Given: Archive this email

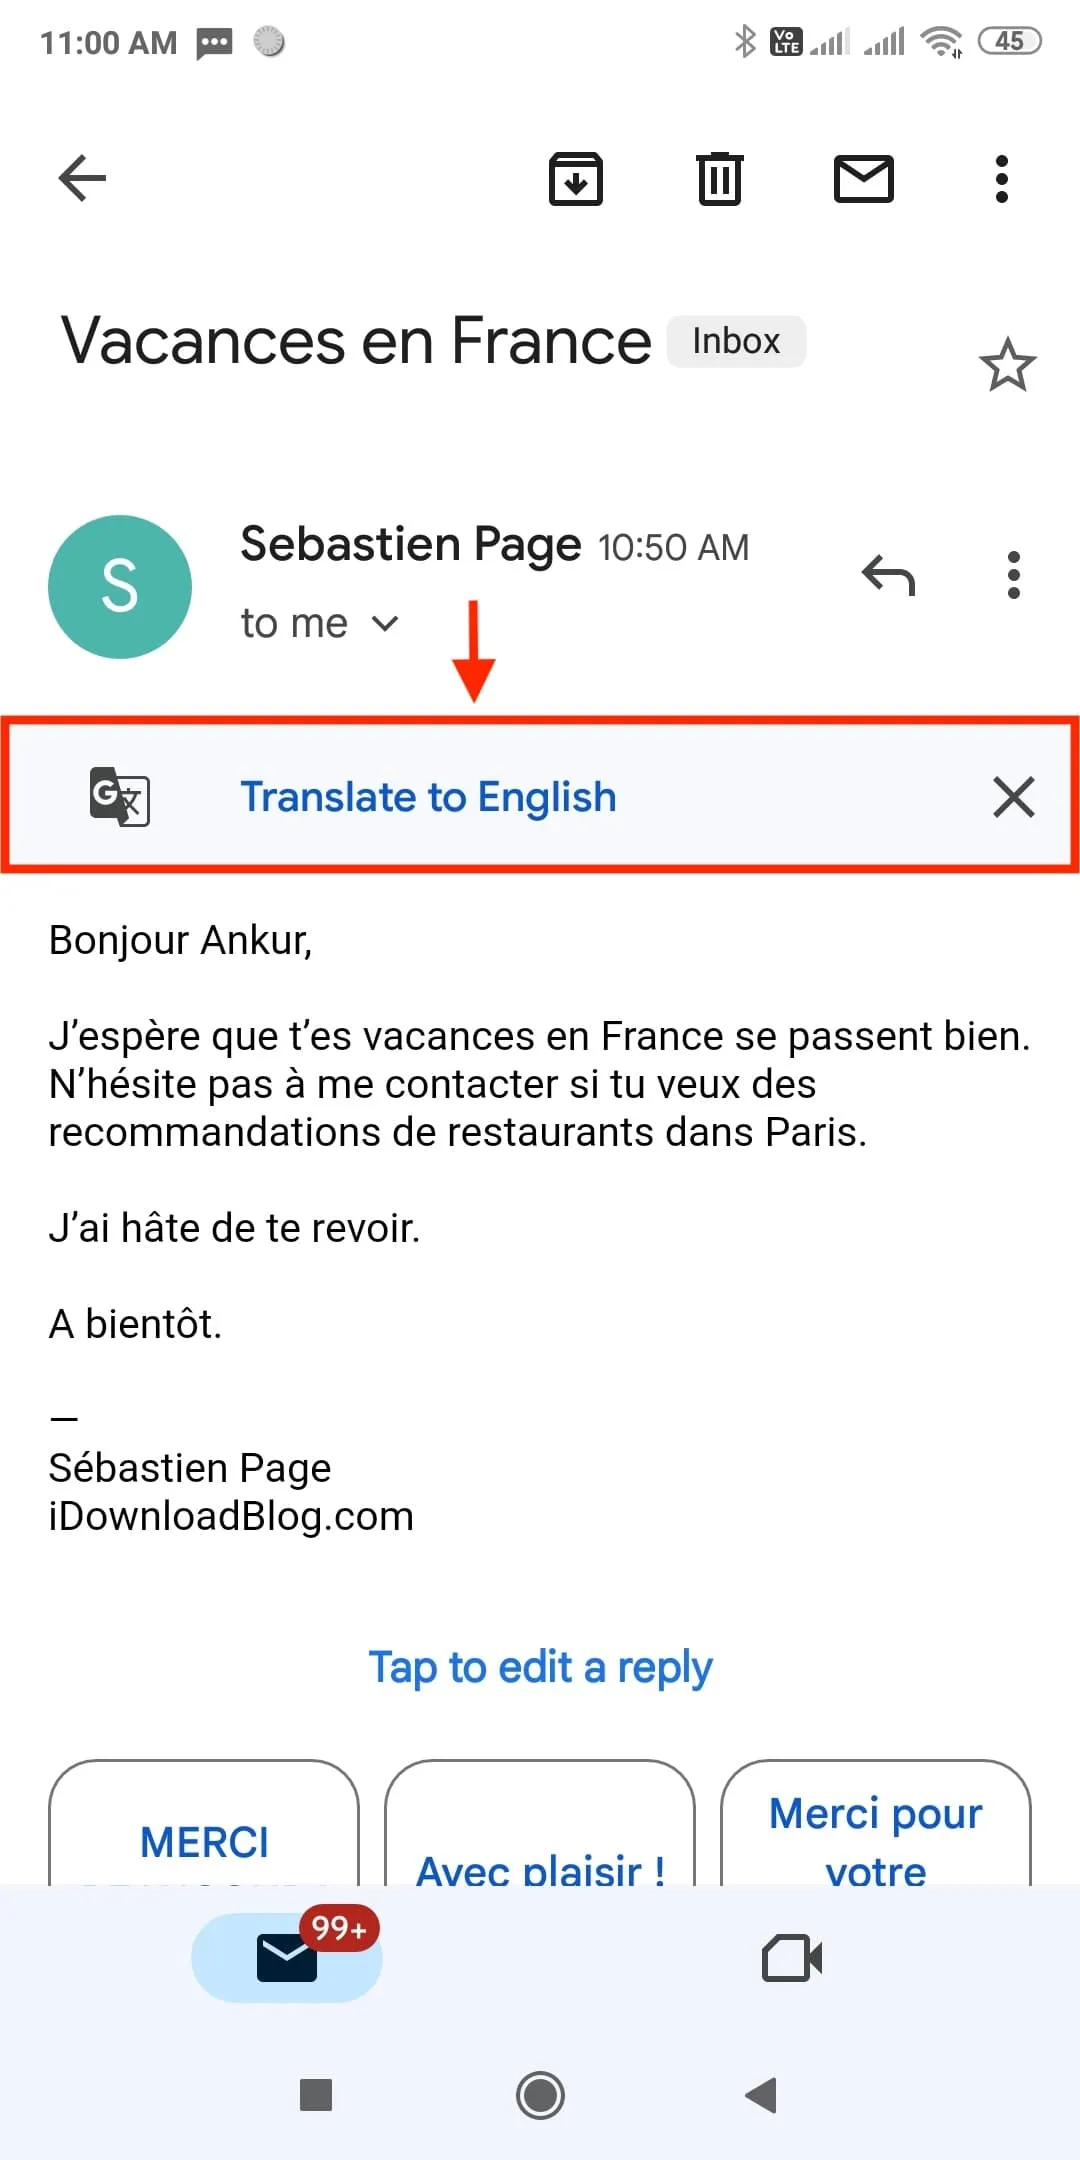Looking at the screenshot, I should point(576,179).
